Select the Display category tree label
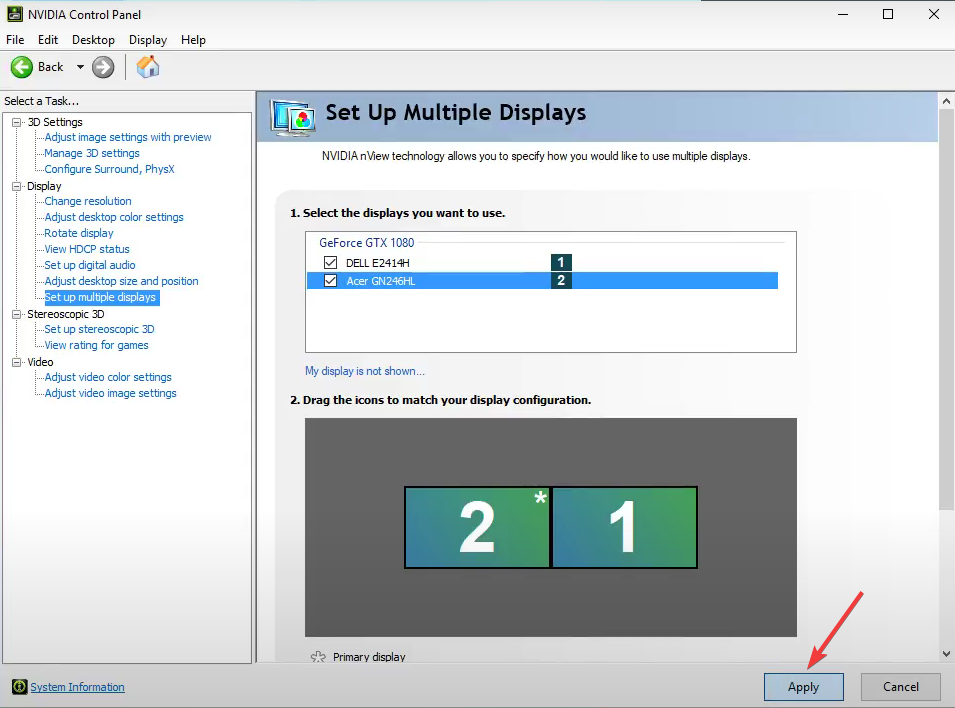The height and width of the screenshot is (708, 955). (x=44, y=186)
